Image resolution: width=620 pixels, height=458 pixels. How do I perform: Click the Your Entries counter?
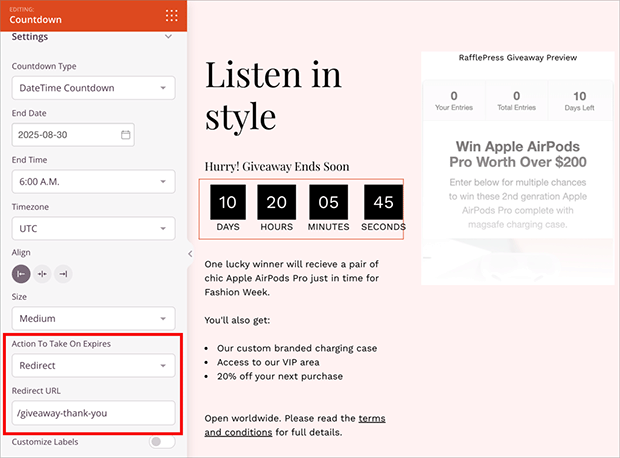point(454,101)
